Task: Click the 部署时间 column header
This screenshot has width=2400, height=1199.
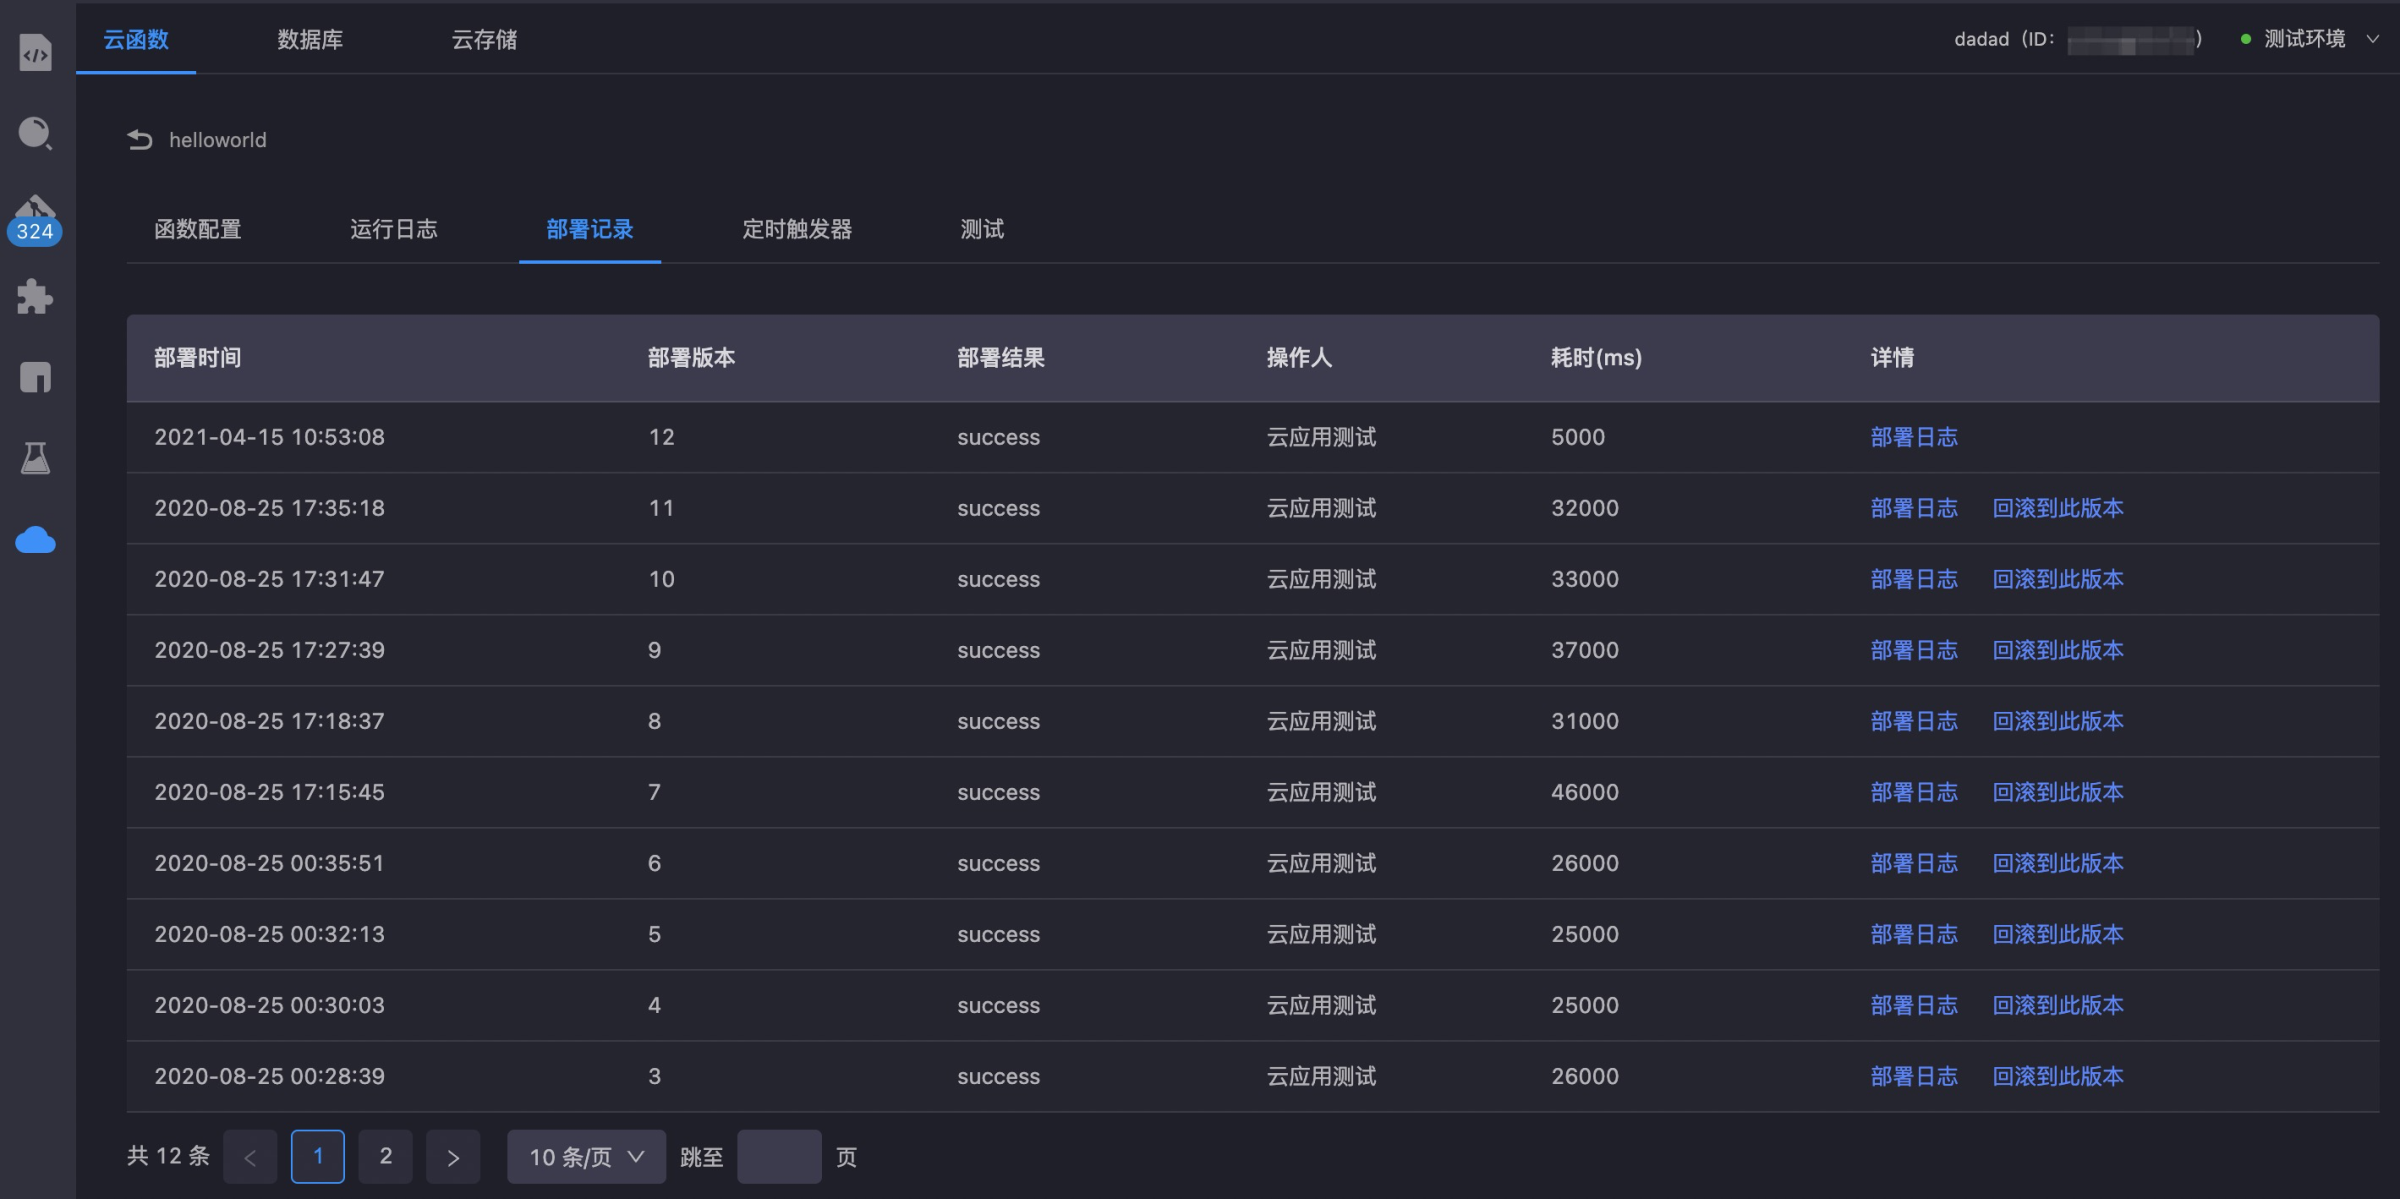Action: 198,358
